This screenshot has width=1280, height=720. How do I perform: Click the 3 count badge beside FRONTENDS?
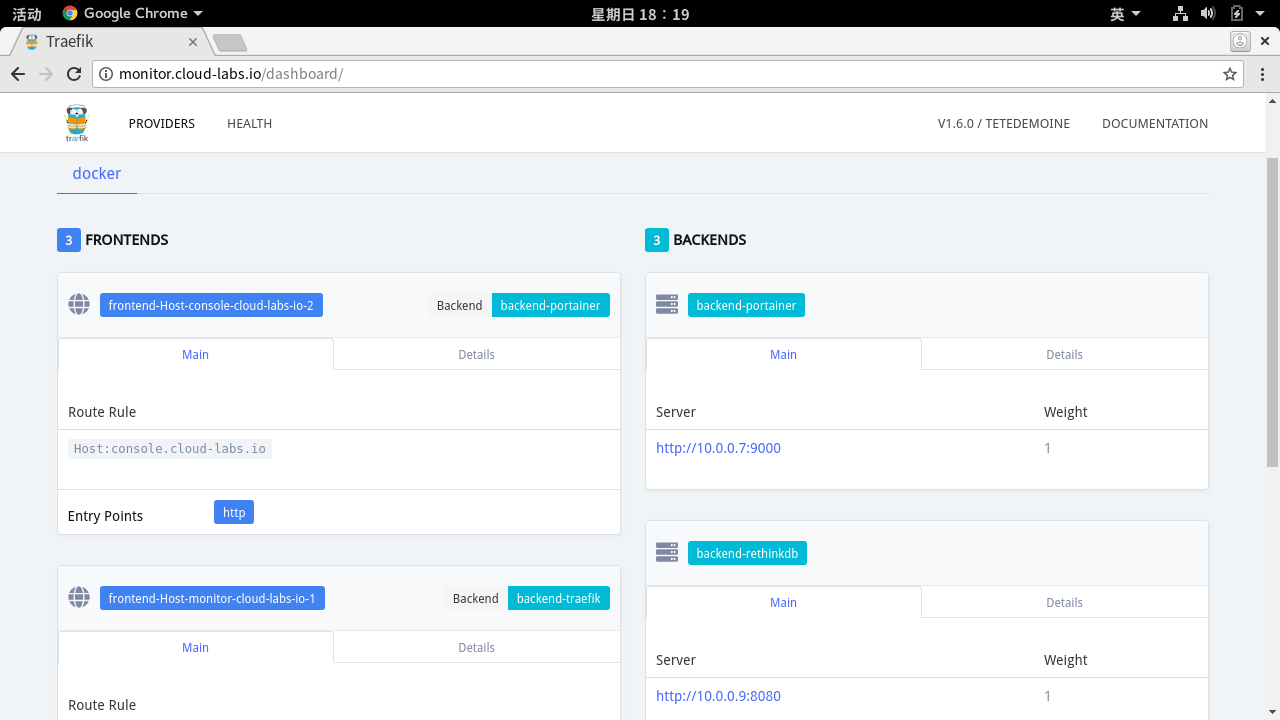(68, 240)
